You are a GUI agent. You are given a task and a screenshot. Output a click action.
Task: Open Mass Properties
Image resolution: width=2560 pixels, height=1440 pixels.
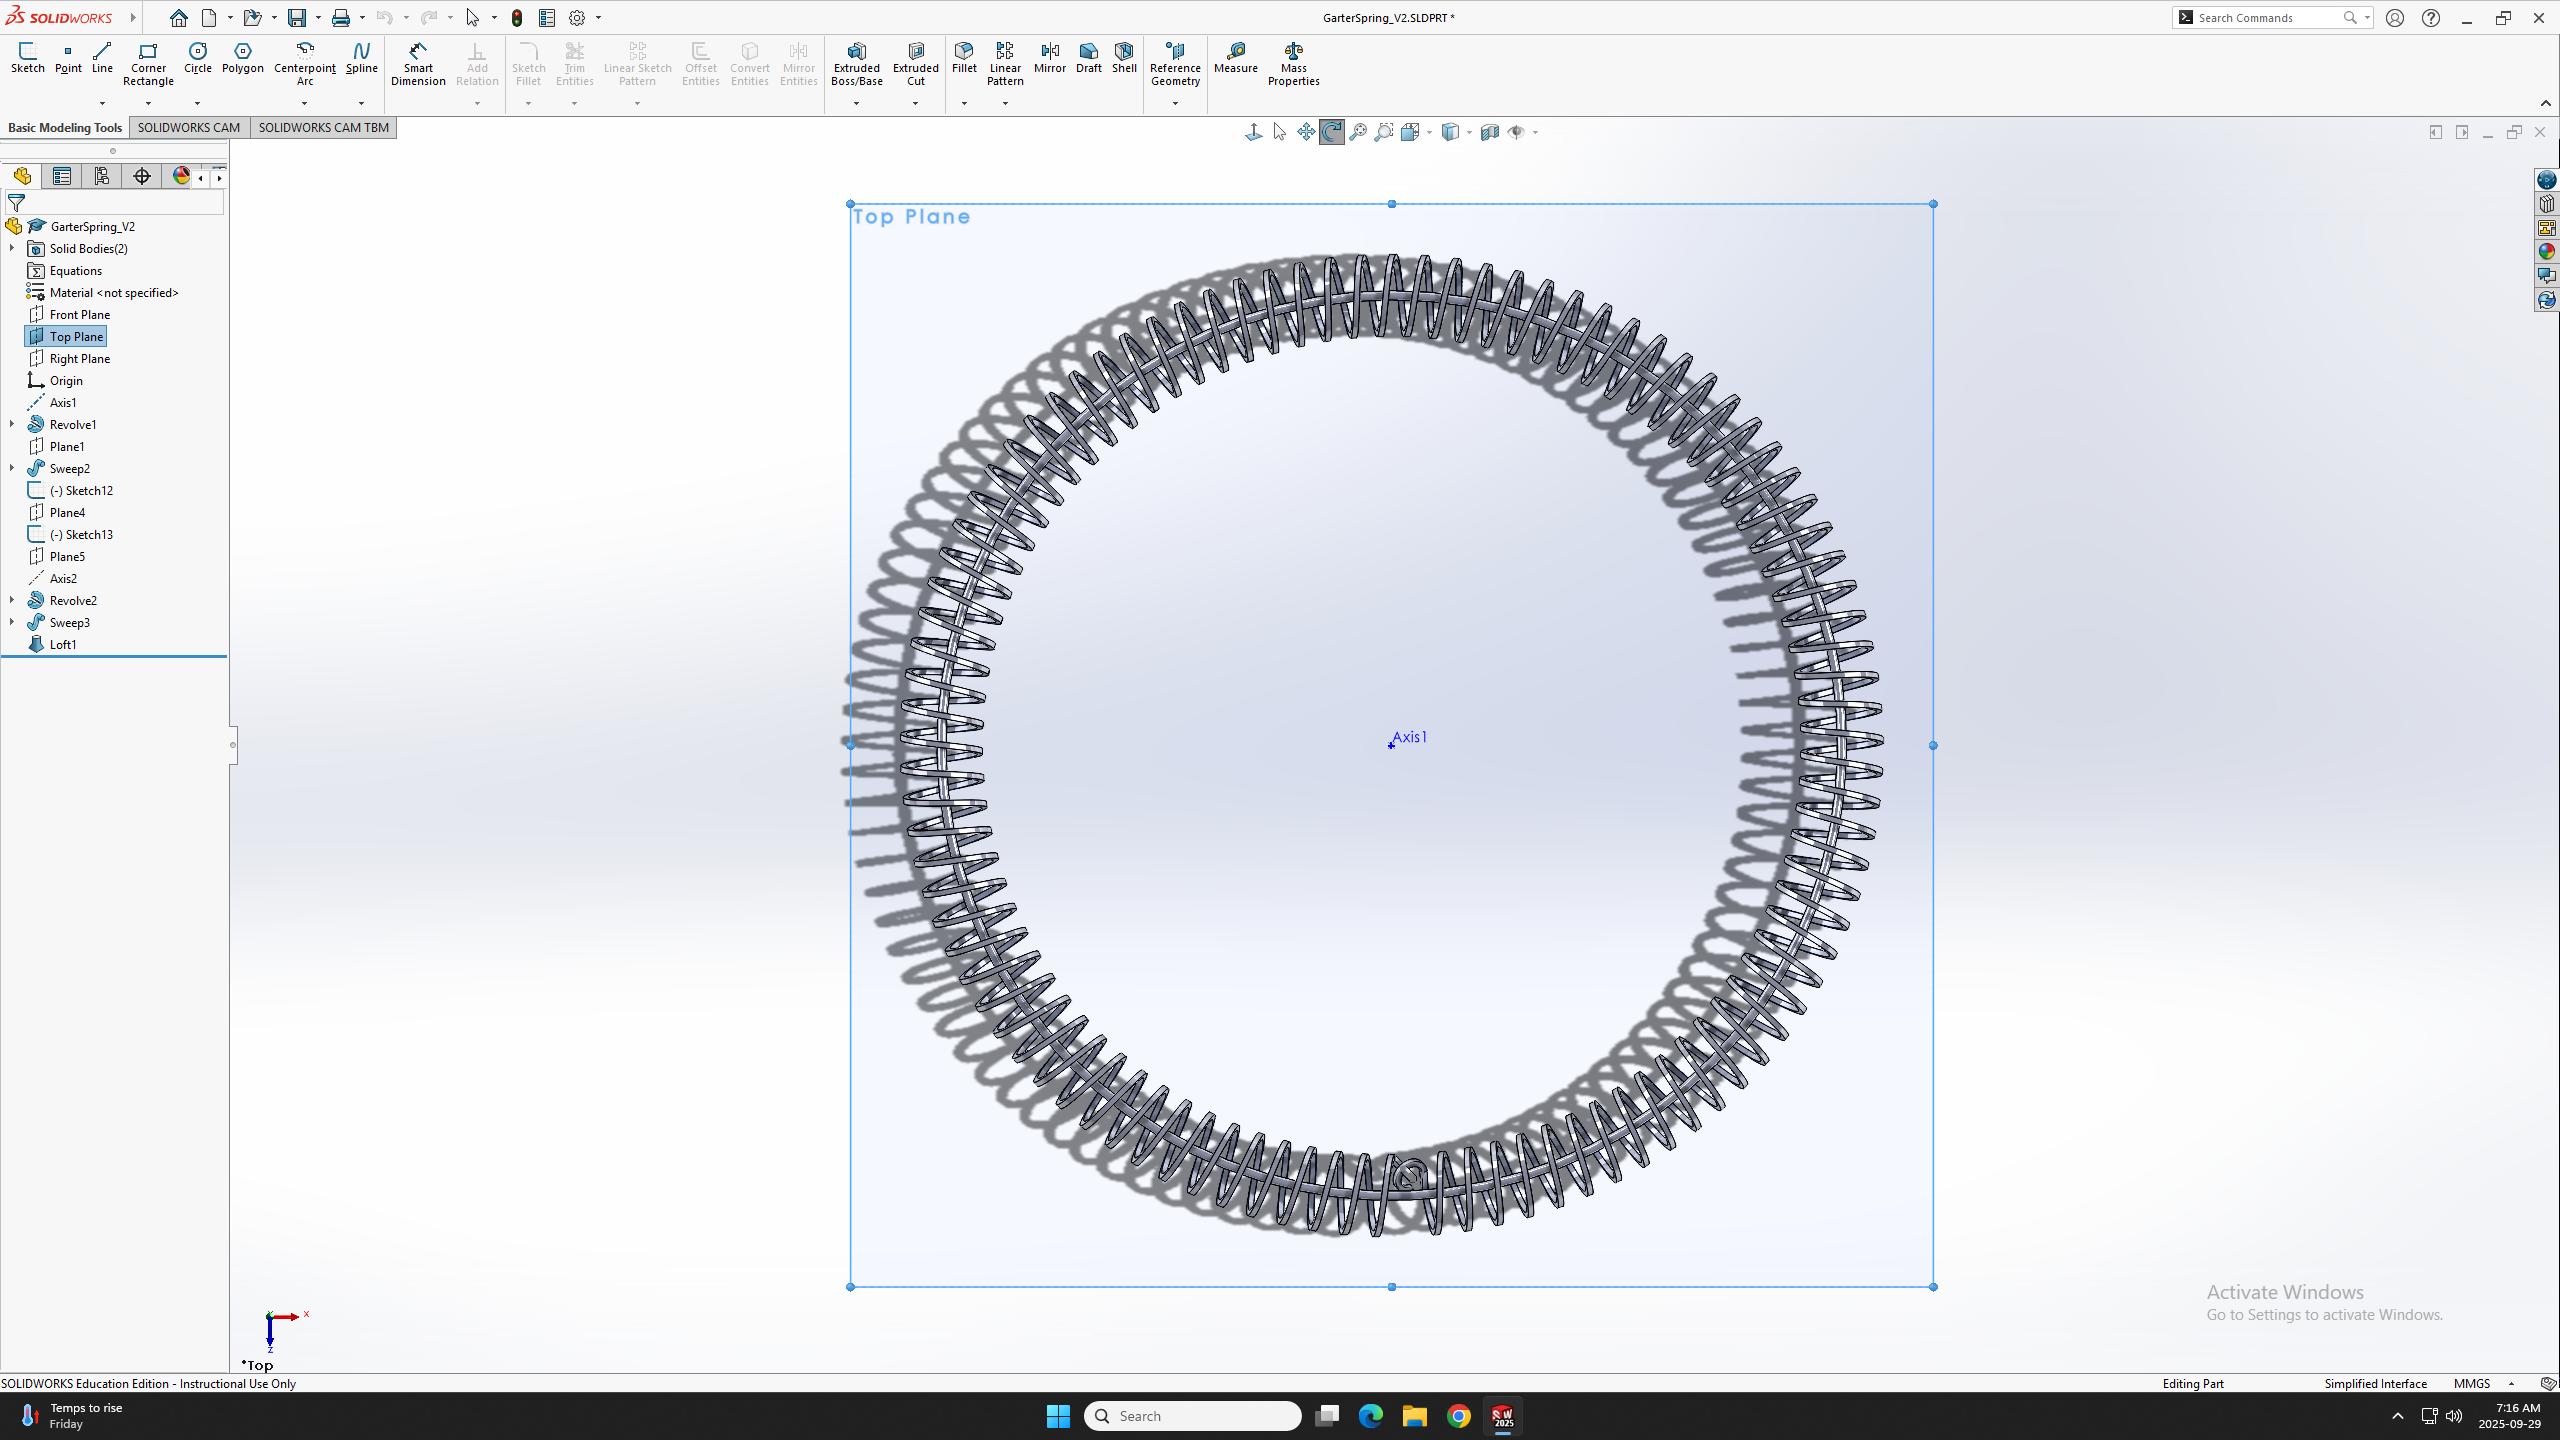tap(1294, 65)
